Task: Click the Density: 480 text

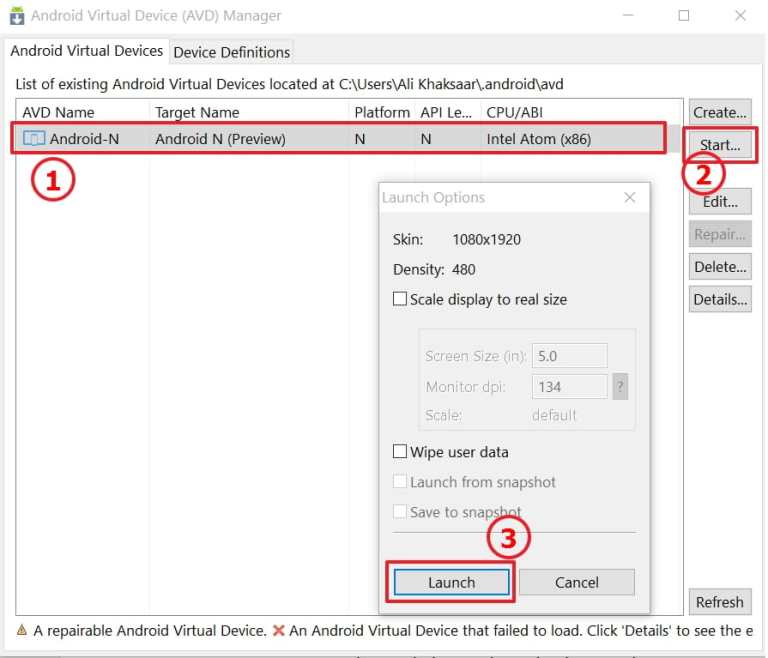Action: pyautogui.click(x=434, y=269)
